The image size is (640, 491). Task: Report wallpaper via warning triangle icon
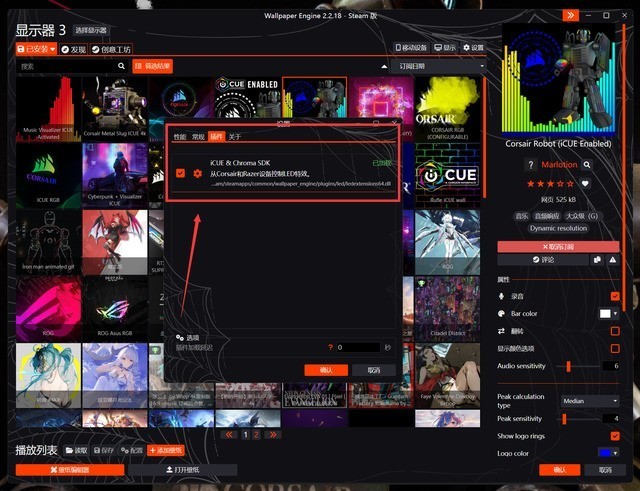[613, 260]
